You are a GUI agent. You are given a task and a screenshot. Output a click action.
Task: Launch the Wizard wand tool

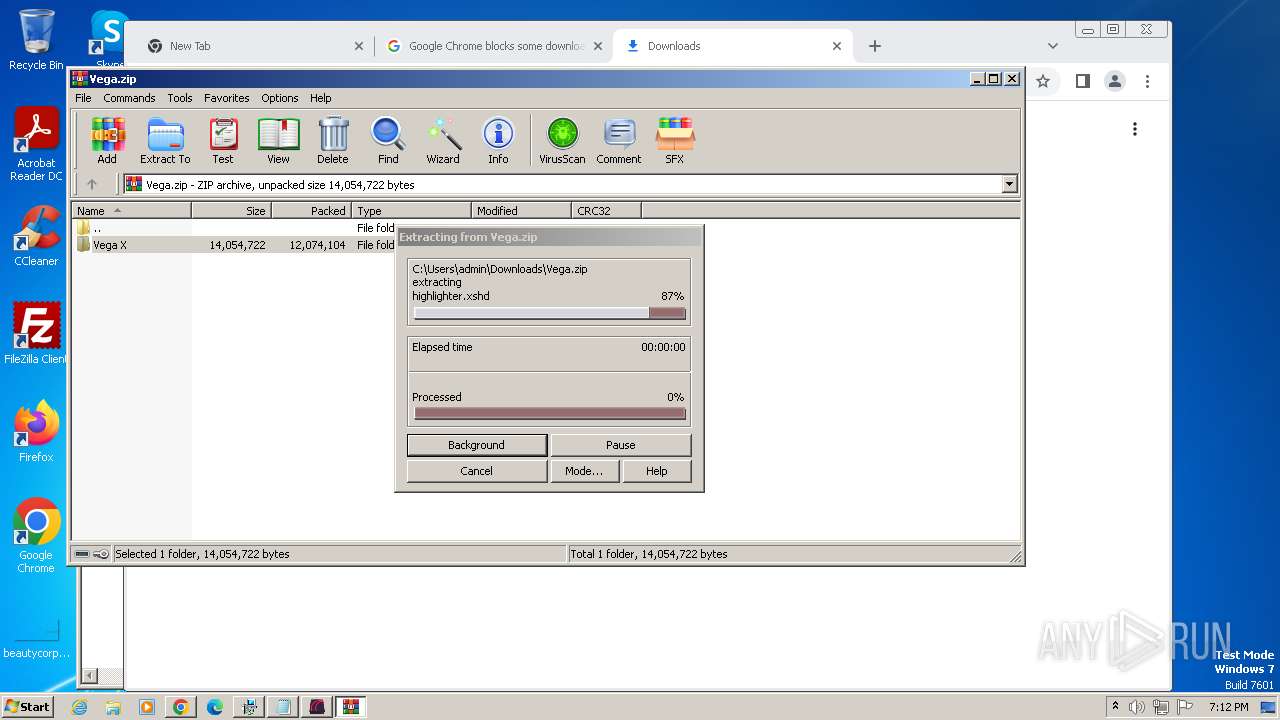coord(443,140)
